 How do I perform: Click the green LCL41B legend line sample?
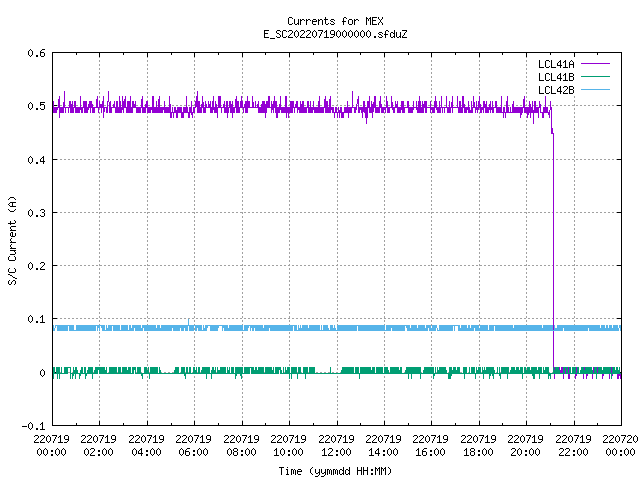tap(595, 77)
